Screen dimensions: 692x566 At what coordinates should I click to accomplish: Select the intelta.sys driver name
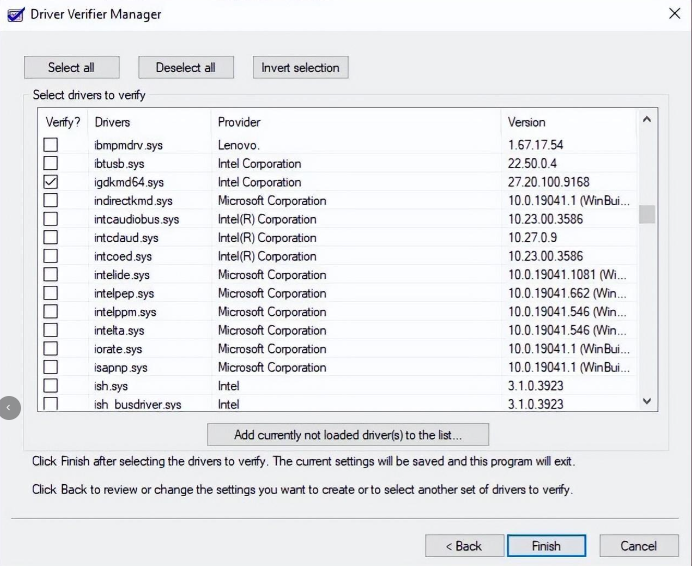point(119,331)
